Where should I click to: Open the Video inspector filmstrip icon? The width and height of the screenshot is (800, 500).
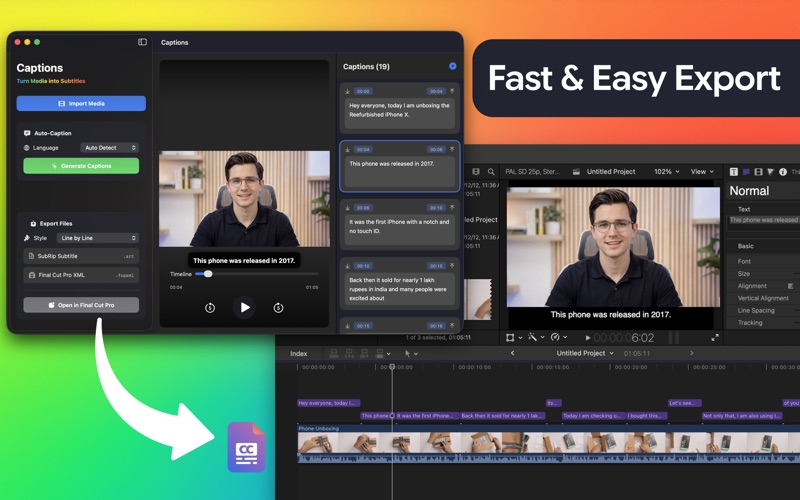(x=758, y=172)
